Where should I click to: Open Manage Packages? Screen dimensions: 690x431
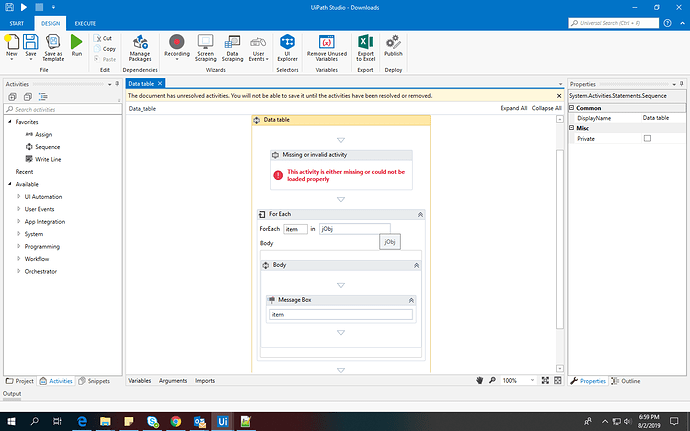(140, 48)
